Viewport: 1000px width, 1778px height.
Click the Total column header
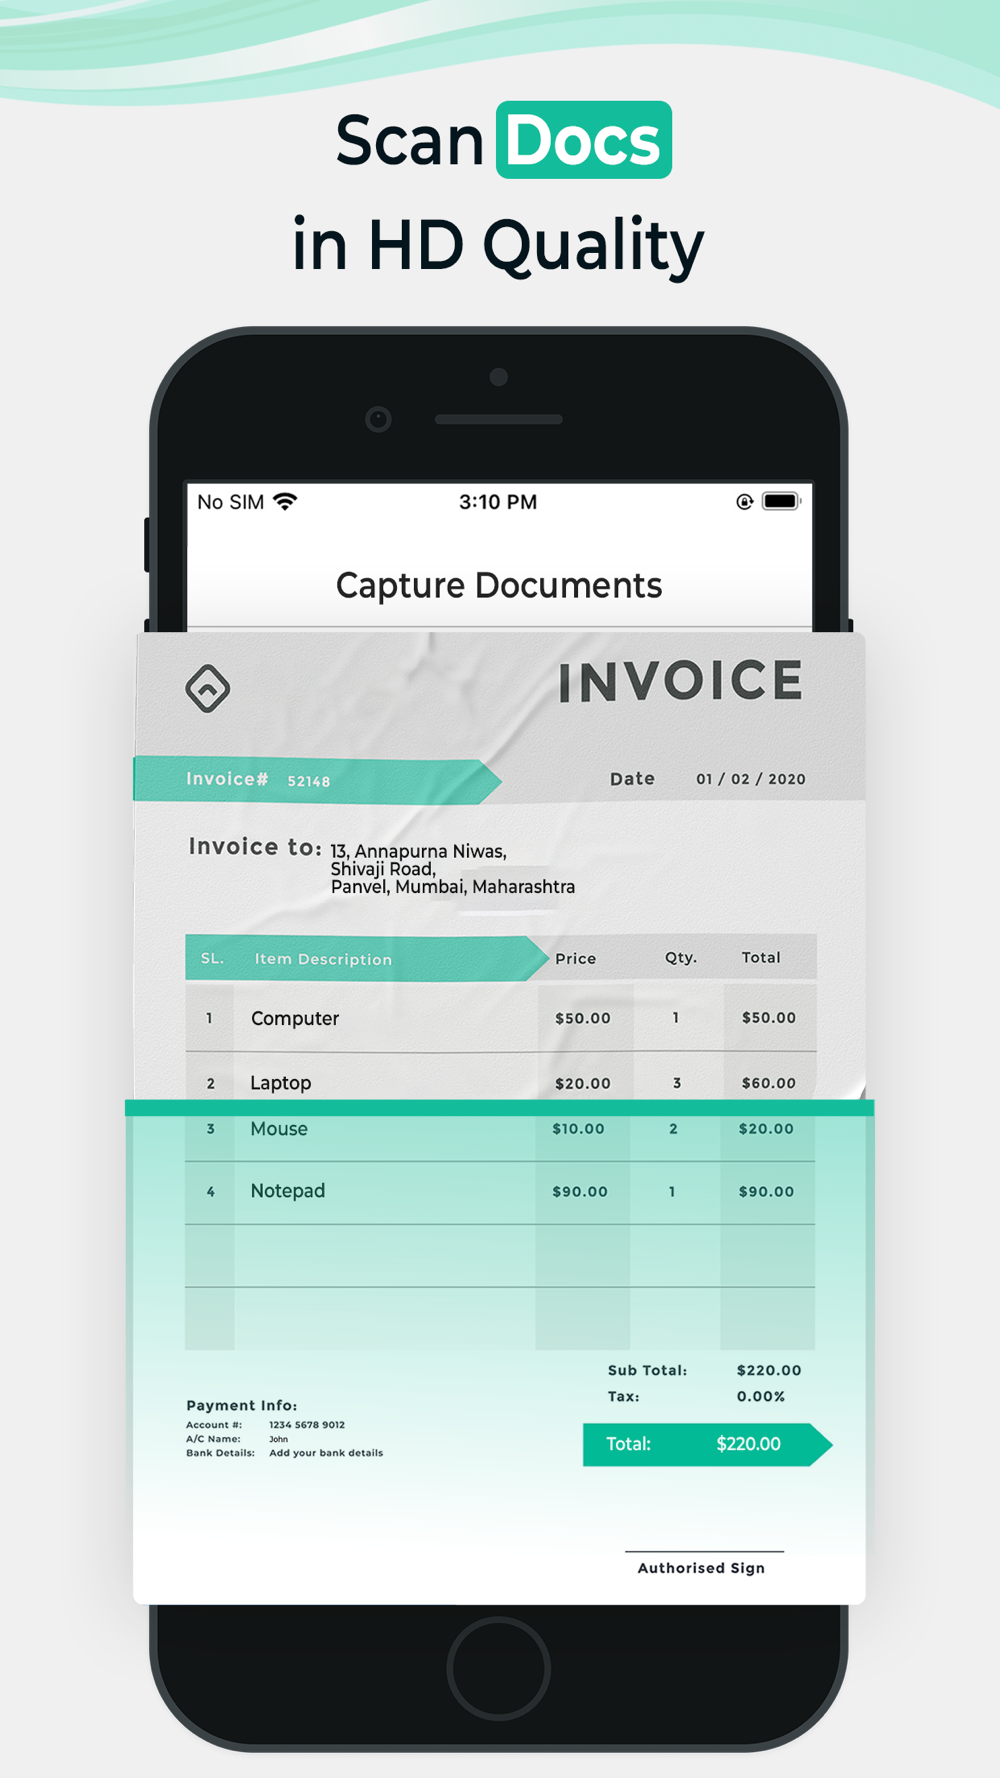click(x=761, y=957)
